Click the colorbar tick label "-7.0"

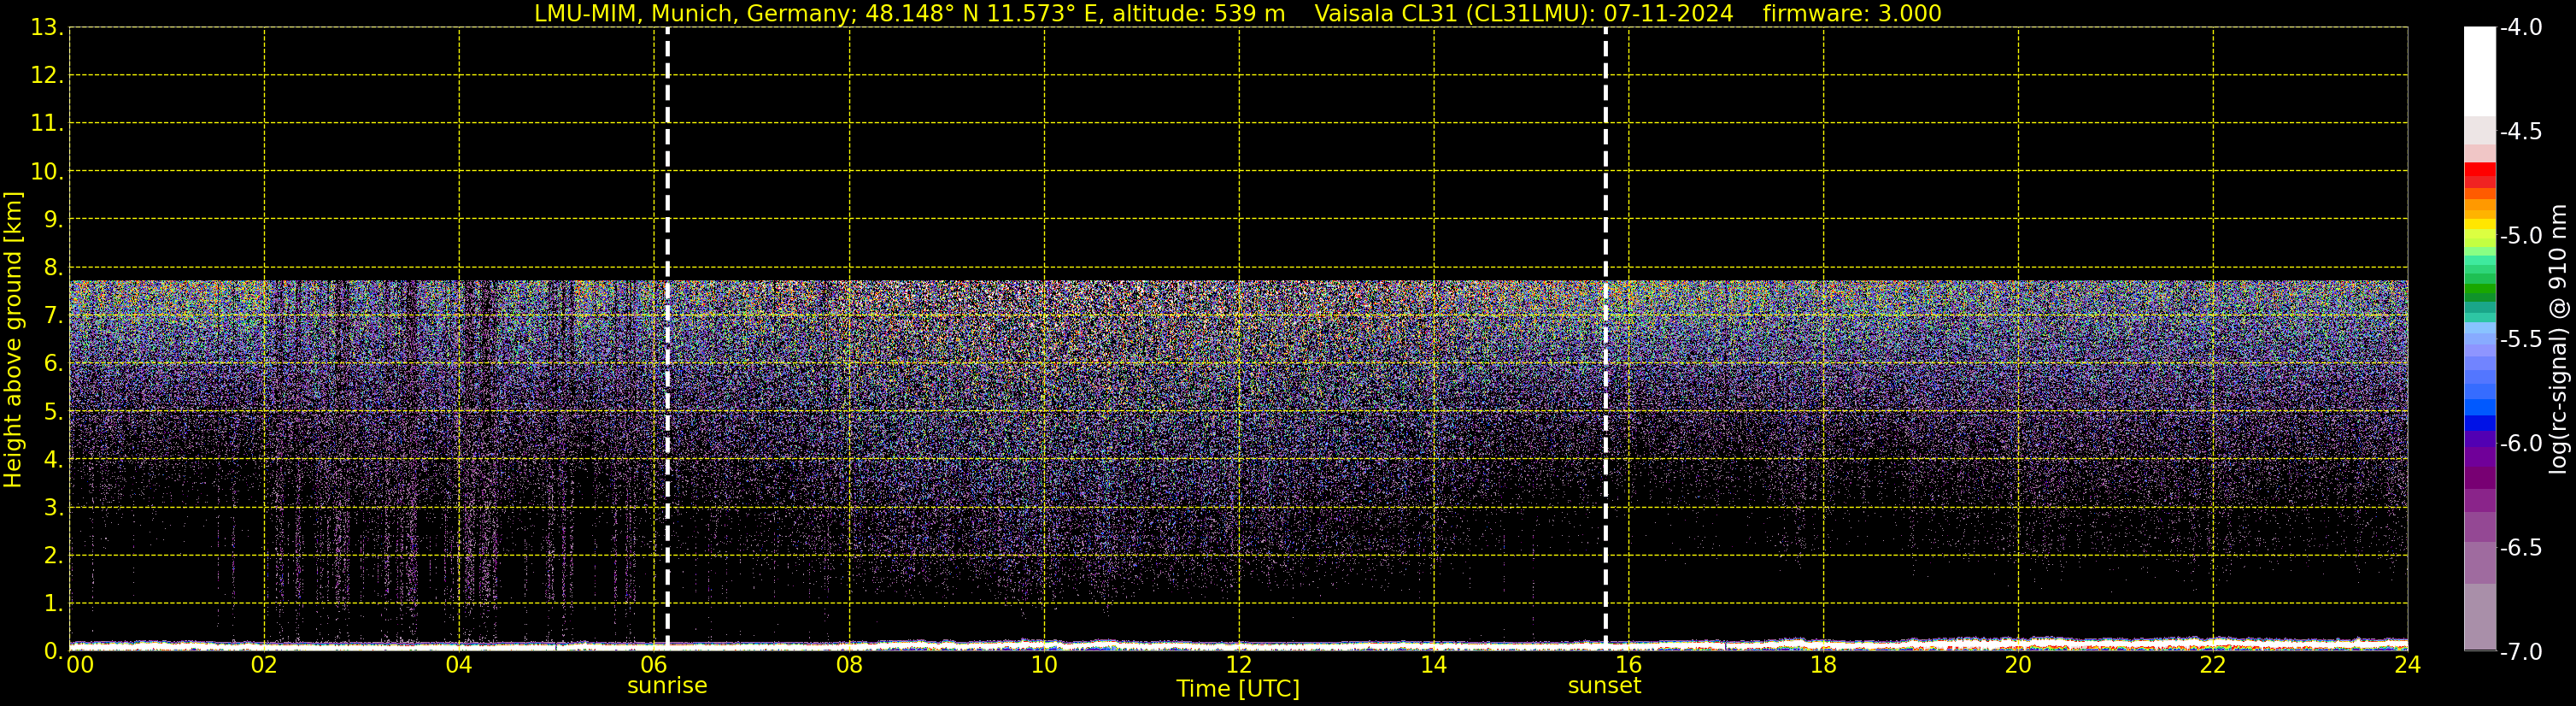(2521, 651)
